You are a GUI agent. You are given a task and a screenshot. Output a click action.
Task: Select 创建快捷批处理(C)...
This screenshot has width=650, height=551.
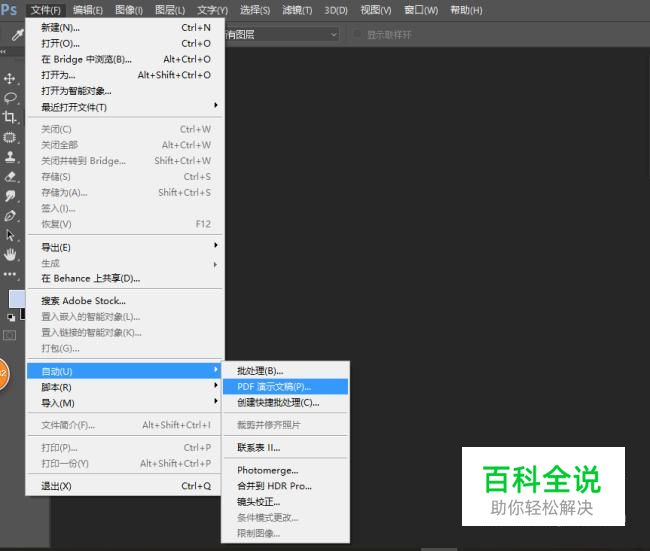tap(285, 403)
